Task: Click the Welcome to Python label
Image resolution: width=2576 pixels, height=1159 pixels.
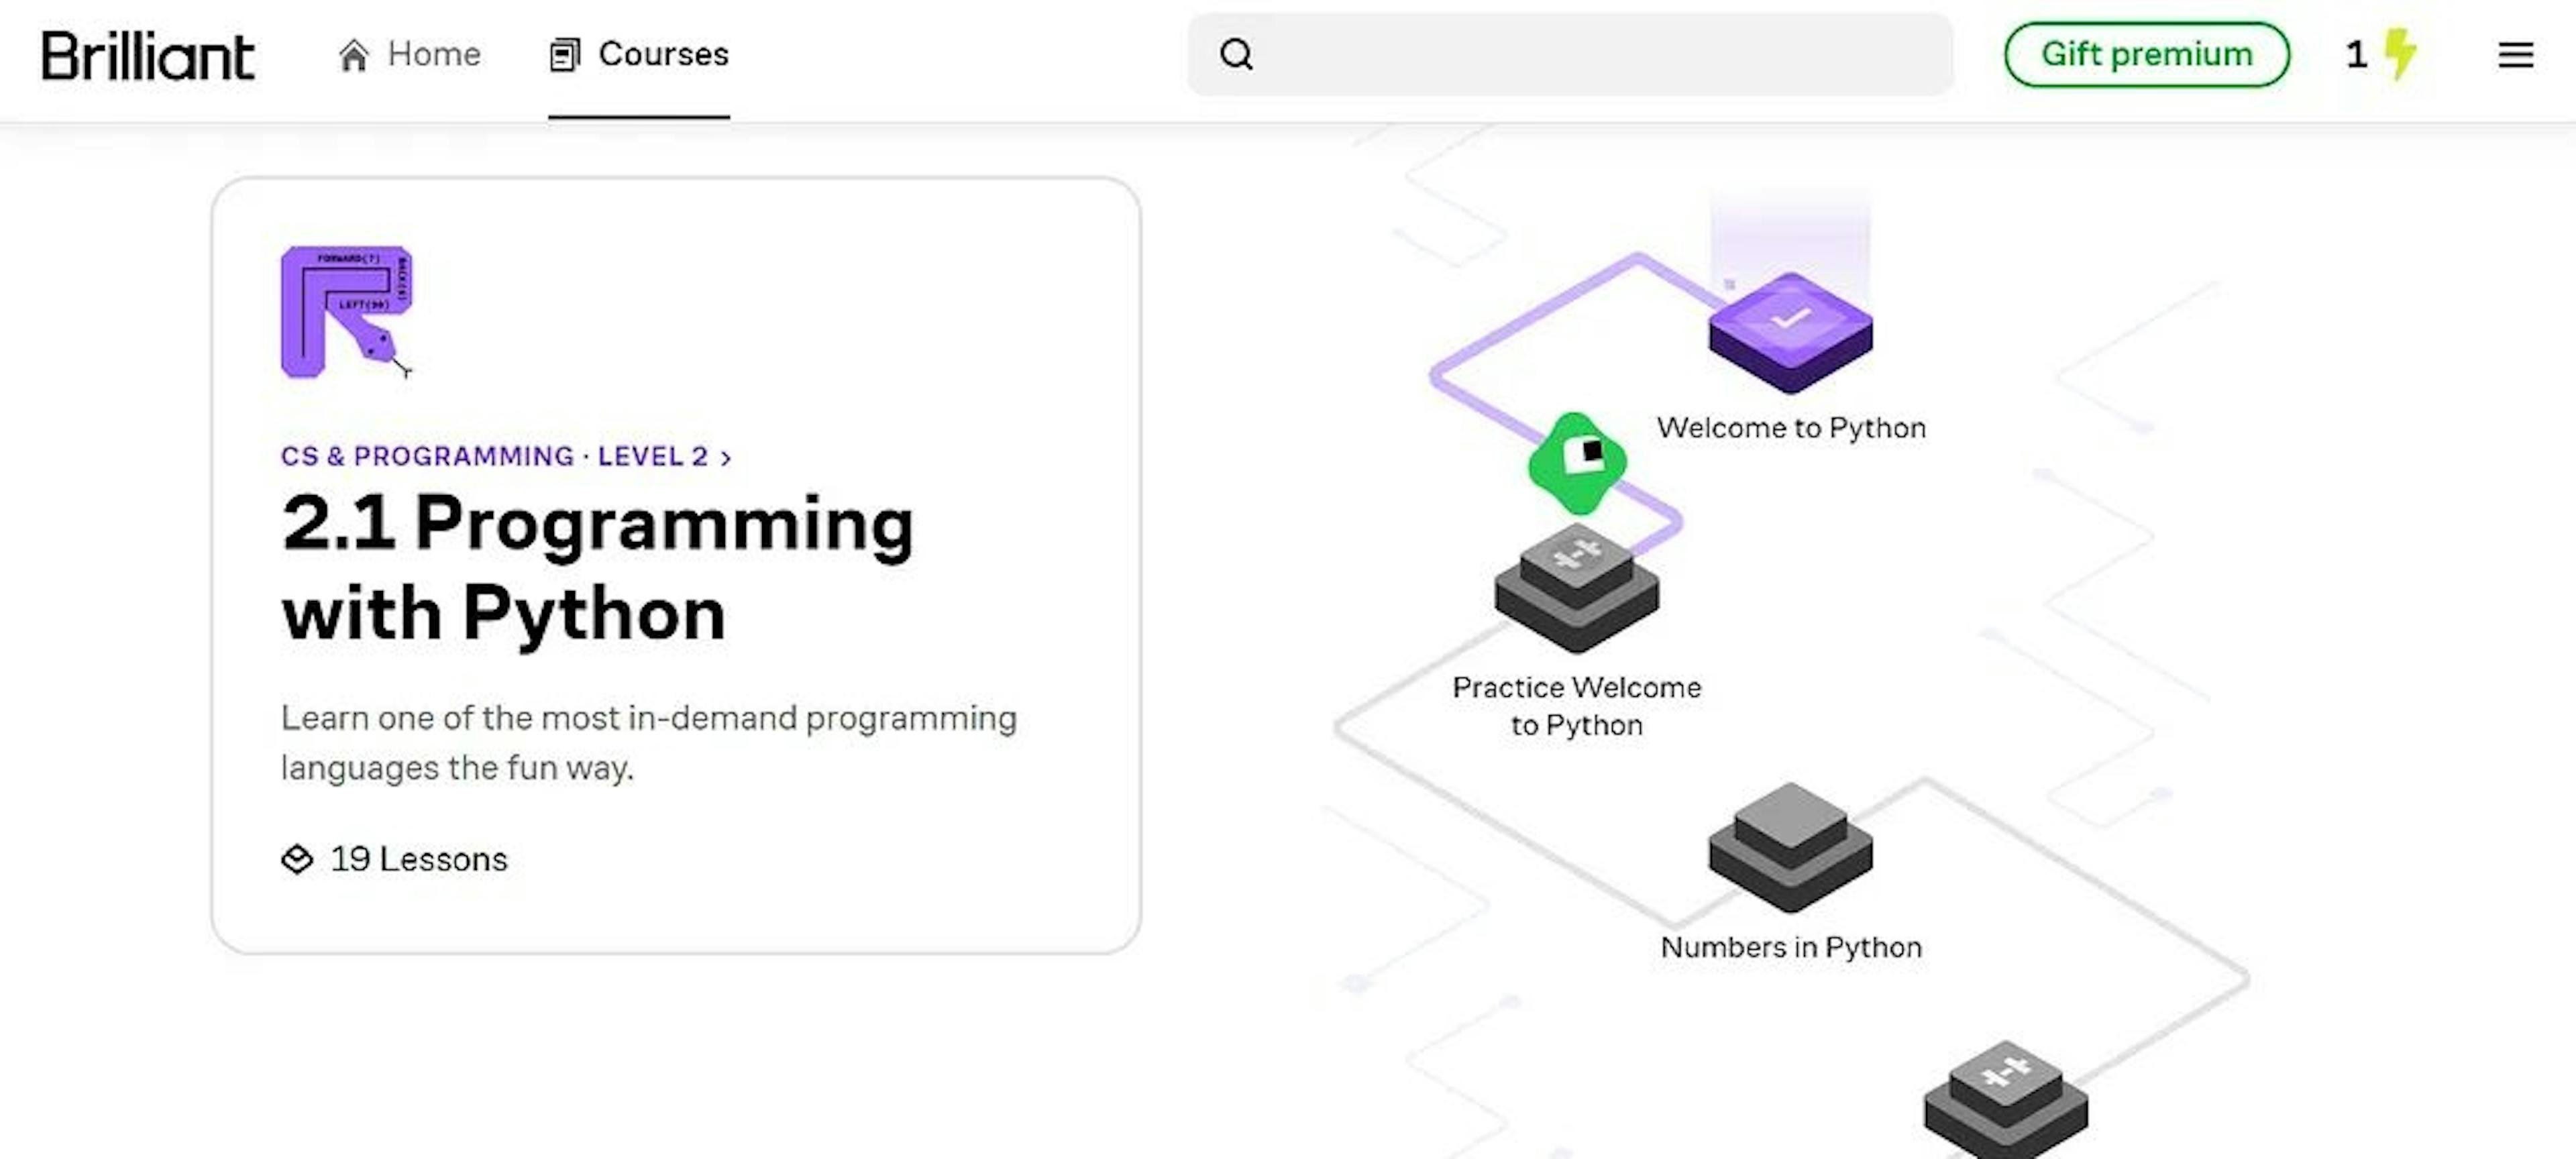Action: pyautogui.click(x=1791, y=428)
